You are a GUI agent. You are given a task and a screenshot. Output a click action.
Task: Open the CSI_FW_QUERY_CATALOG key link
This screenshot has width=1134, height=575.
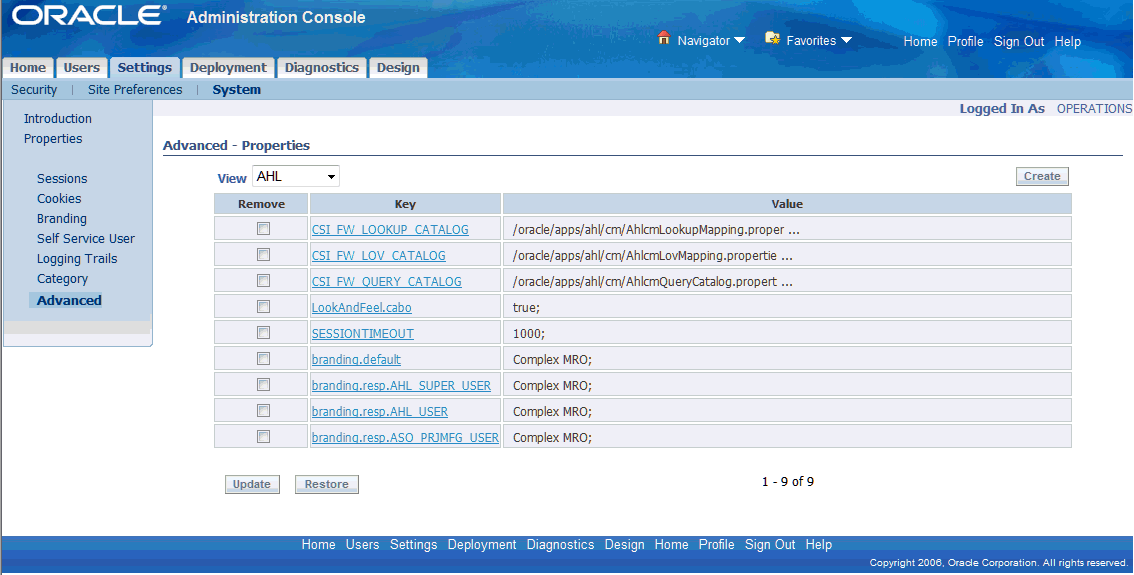[x=386, y=281]
